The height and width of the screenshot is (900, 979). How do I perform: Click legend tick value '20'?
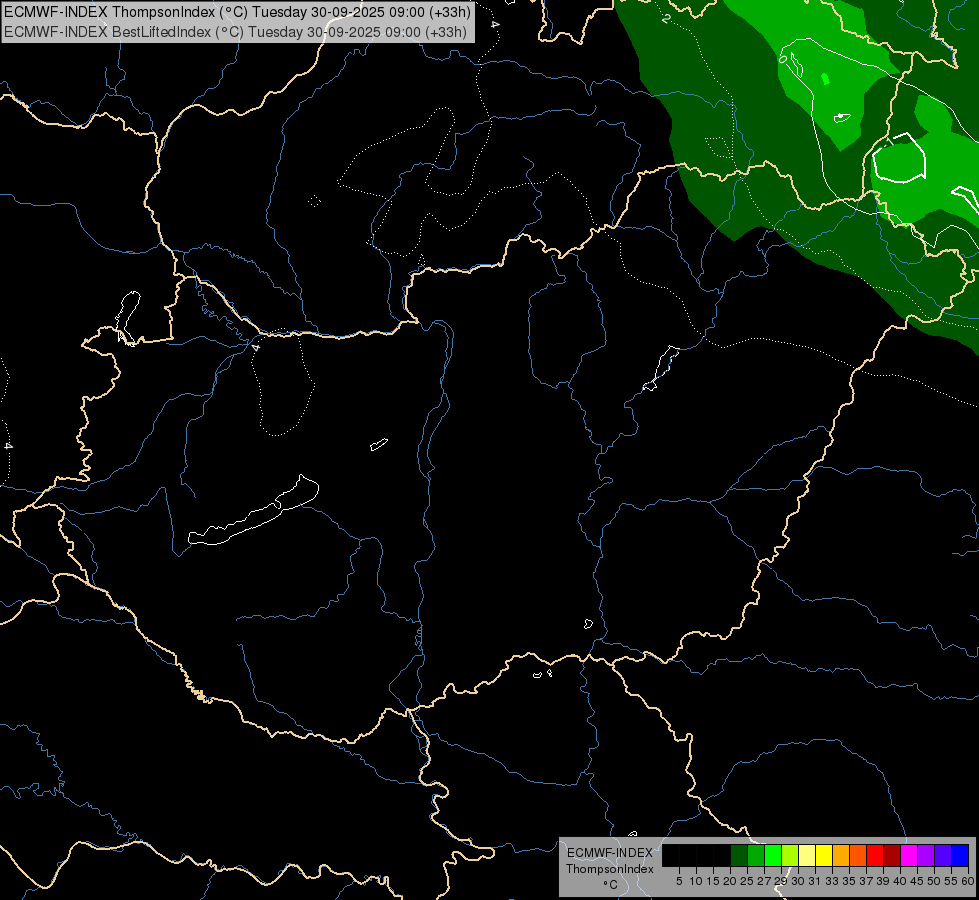[x=730, y=881]
